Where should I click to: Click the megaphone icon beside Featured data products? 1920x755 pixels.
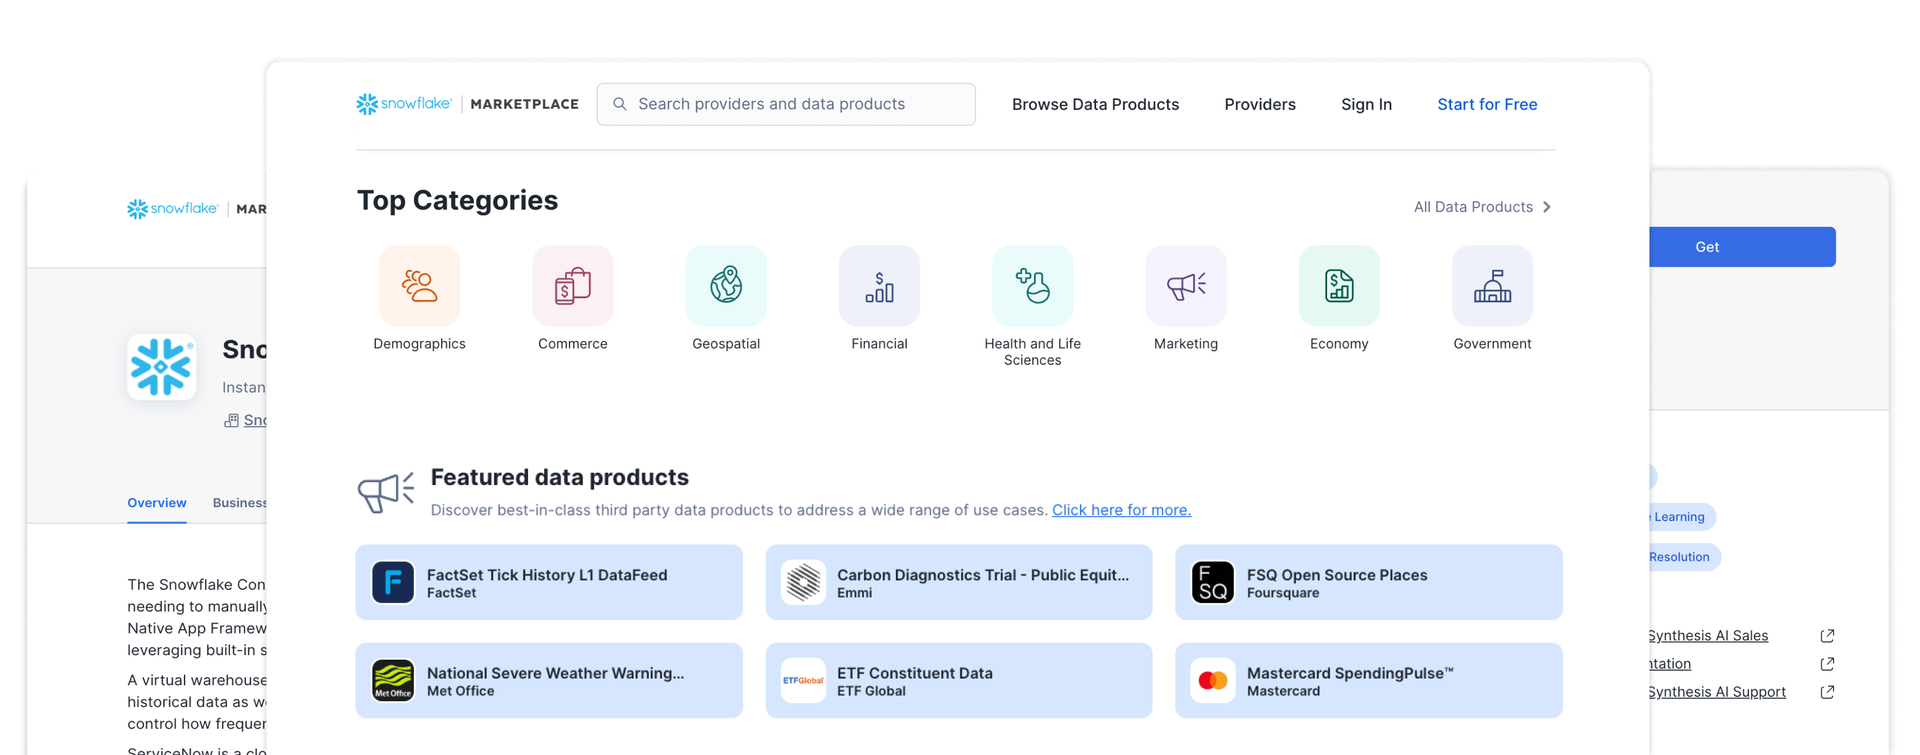point(386,493)
